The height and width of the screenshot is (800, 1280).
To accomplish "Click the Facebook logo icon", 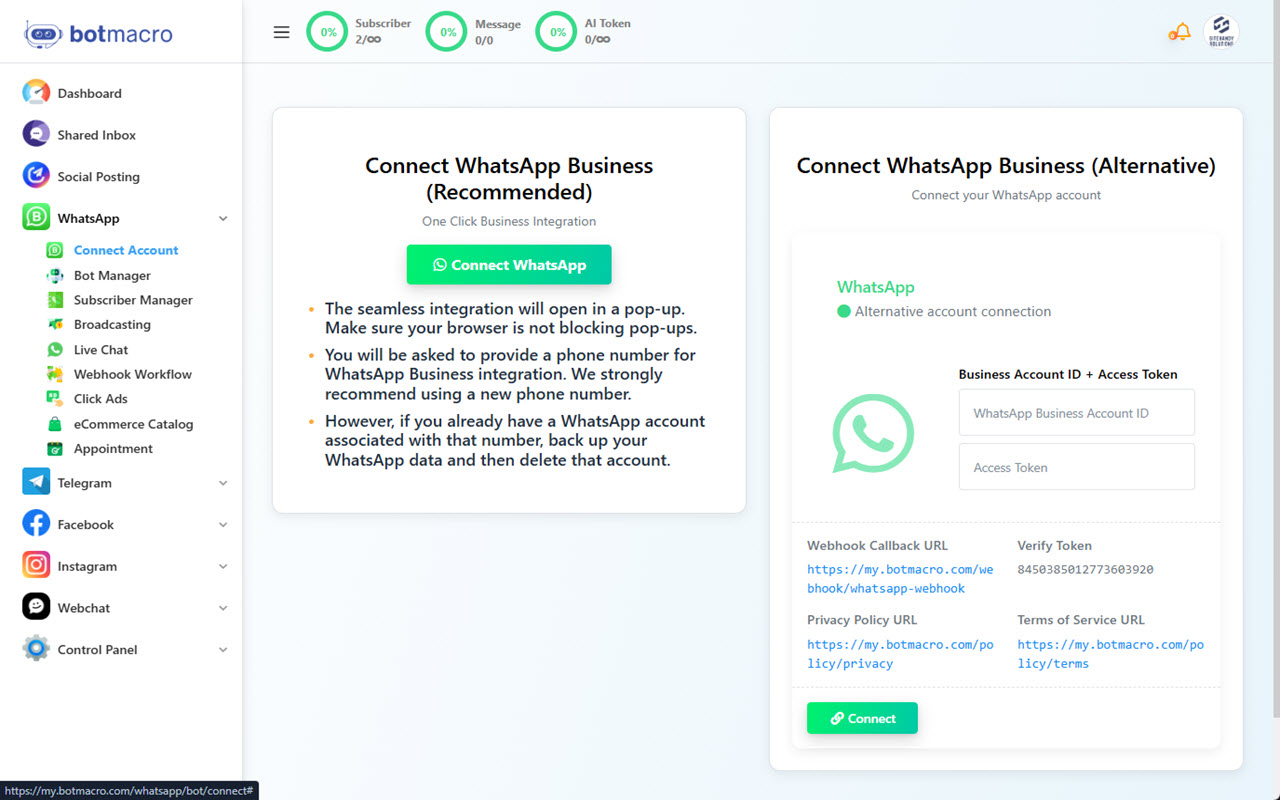I will pyautogui.click(x=36, y=524).
